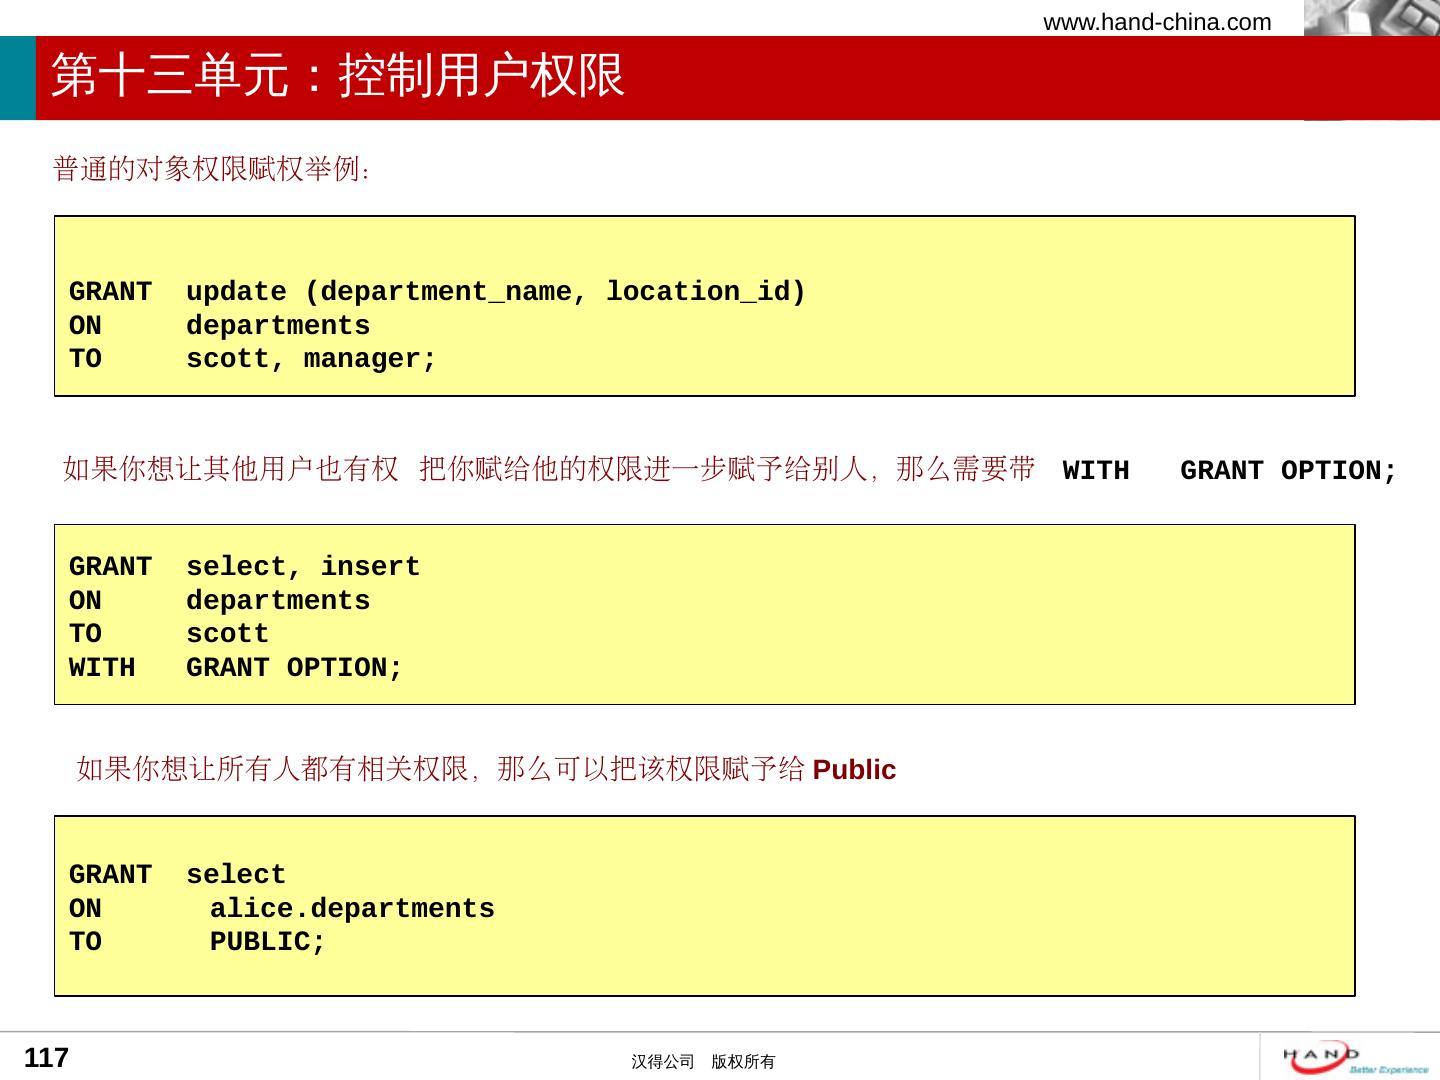The width and height of the screenshot is (1440, 1080).
Task: Click the top-right corner header photo
Action: tap(1371, 18)
